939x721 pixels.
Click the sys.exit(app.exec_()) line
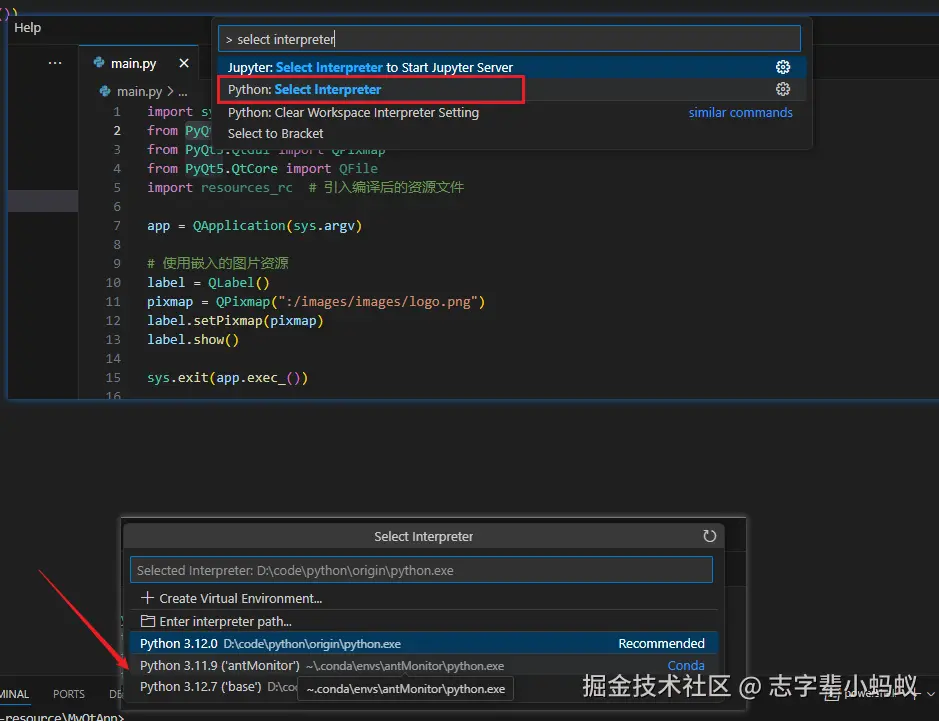228,378
